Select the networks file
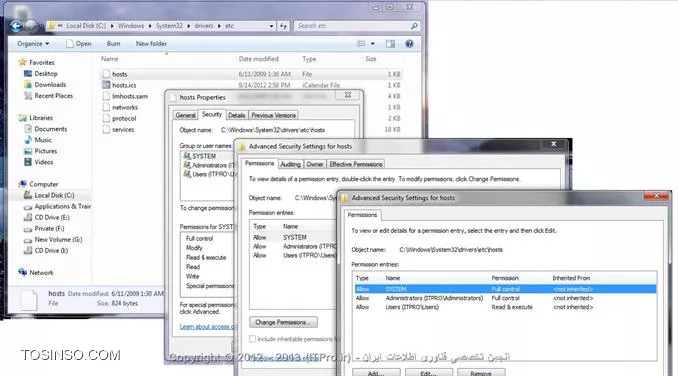This screenshot has height=376, width=678. [125, 107]
